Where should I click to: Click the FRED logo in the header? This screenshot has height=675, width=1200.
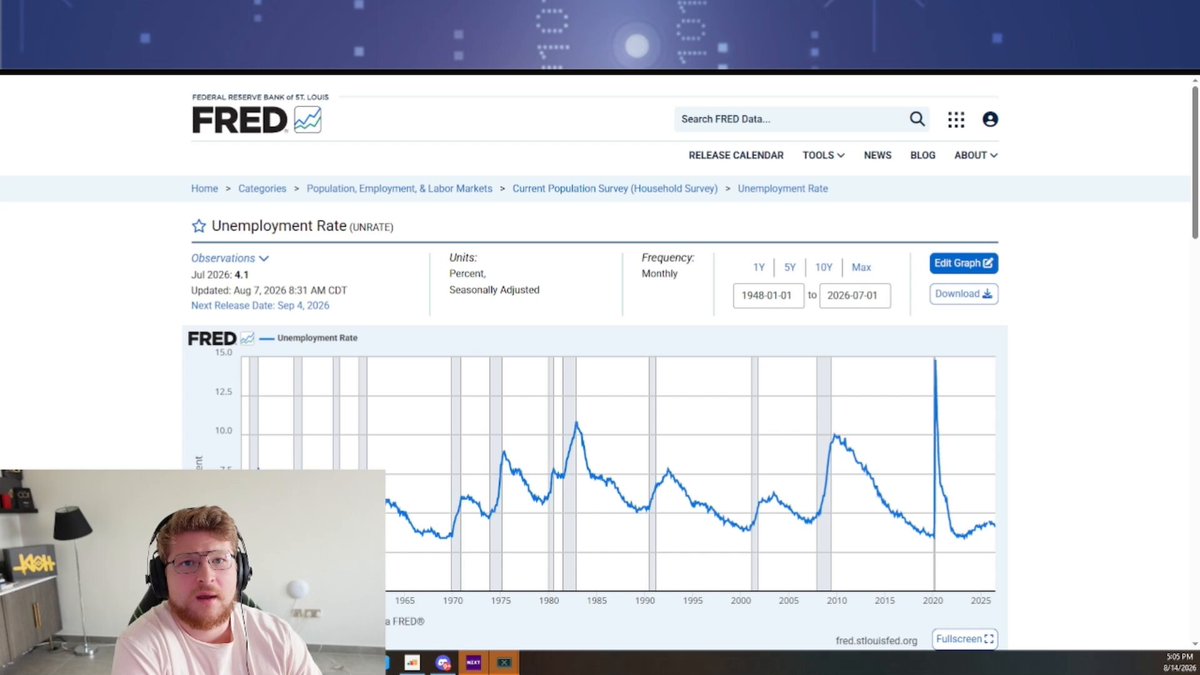(x=257, y=119)
